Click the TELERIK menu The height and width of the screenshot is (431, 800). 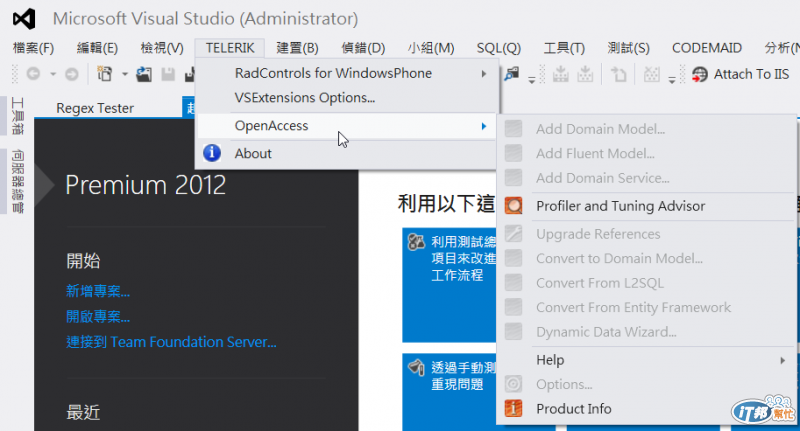click(x=230, y=48)
